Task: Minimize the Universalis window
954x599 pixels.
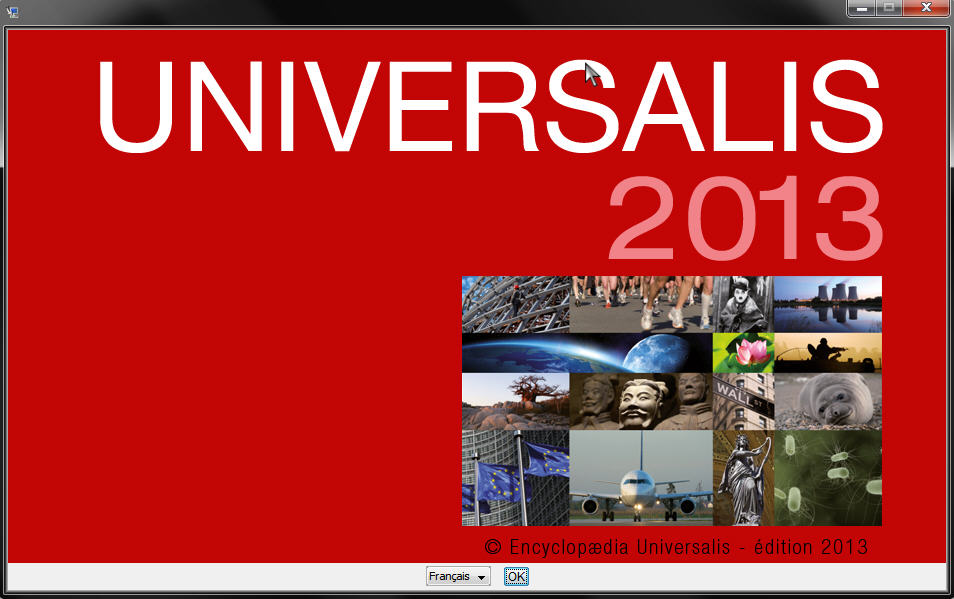Action: pyautogui.click(x=862, y=8)
